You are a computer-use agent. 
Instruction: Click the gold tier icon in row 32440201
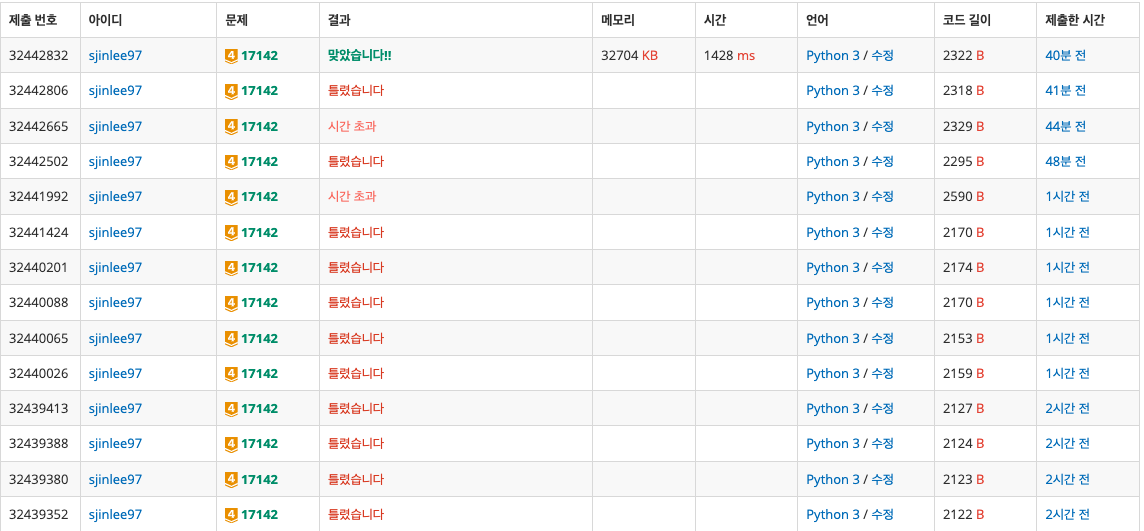tap(231, 268)
